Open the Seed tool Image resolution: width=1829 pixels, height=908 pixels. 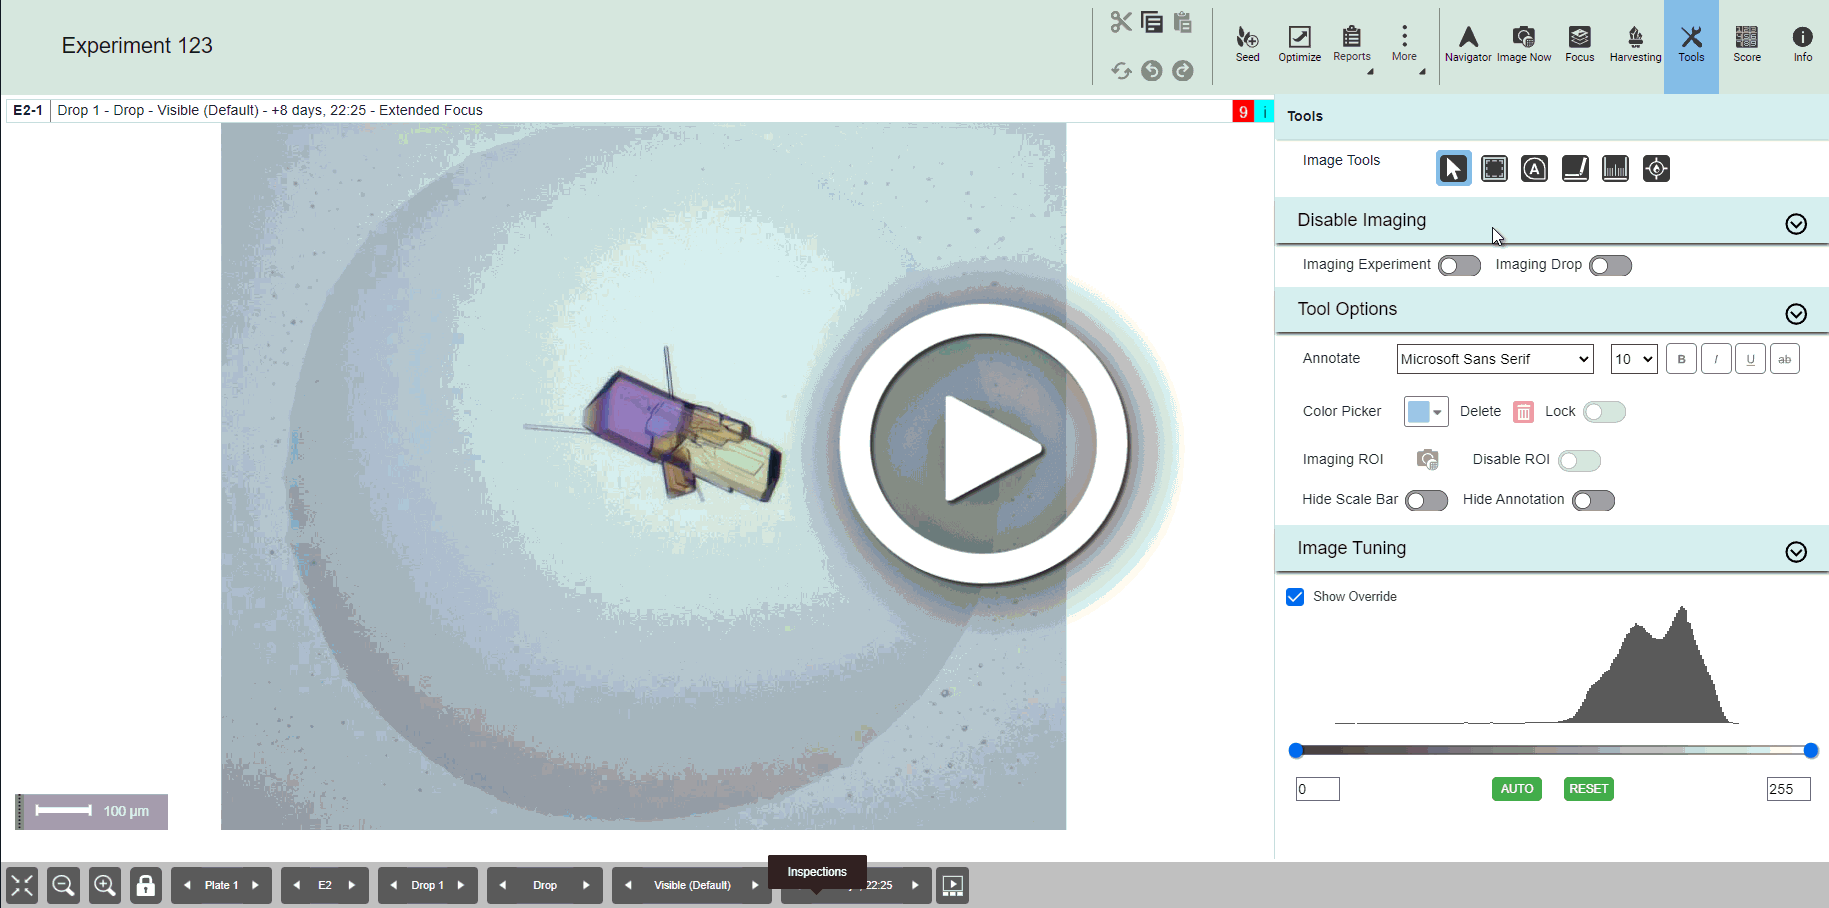[x=1247, y=44]
